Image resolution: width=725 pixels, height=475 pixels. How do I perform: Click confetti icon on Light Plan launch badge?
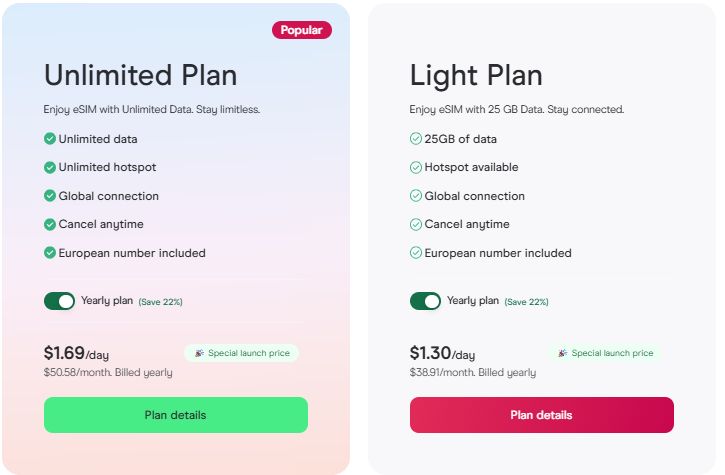point(563,353)
